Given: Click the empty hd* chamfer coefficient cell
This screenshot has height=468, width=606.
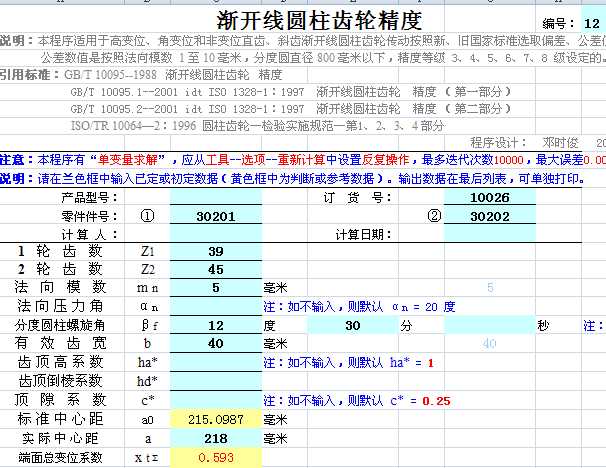Looking at the screenshot, I should 216,381.
